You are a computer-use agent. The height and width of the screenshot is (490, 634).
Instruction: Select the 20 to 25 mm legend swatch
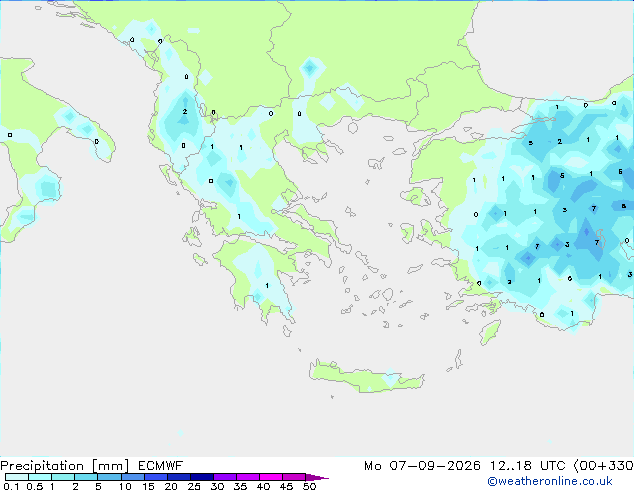coord(179,477)
